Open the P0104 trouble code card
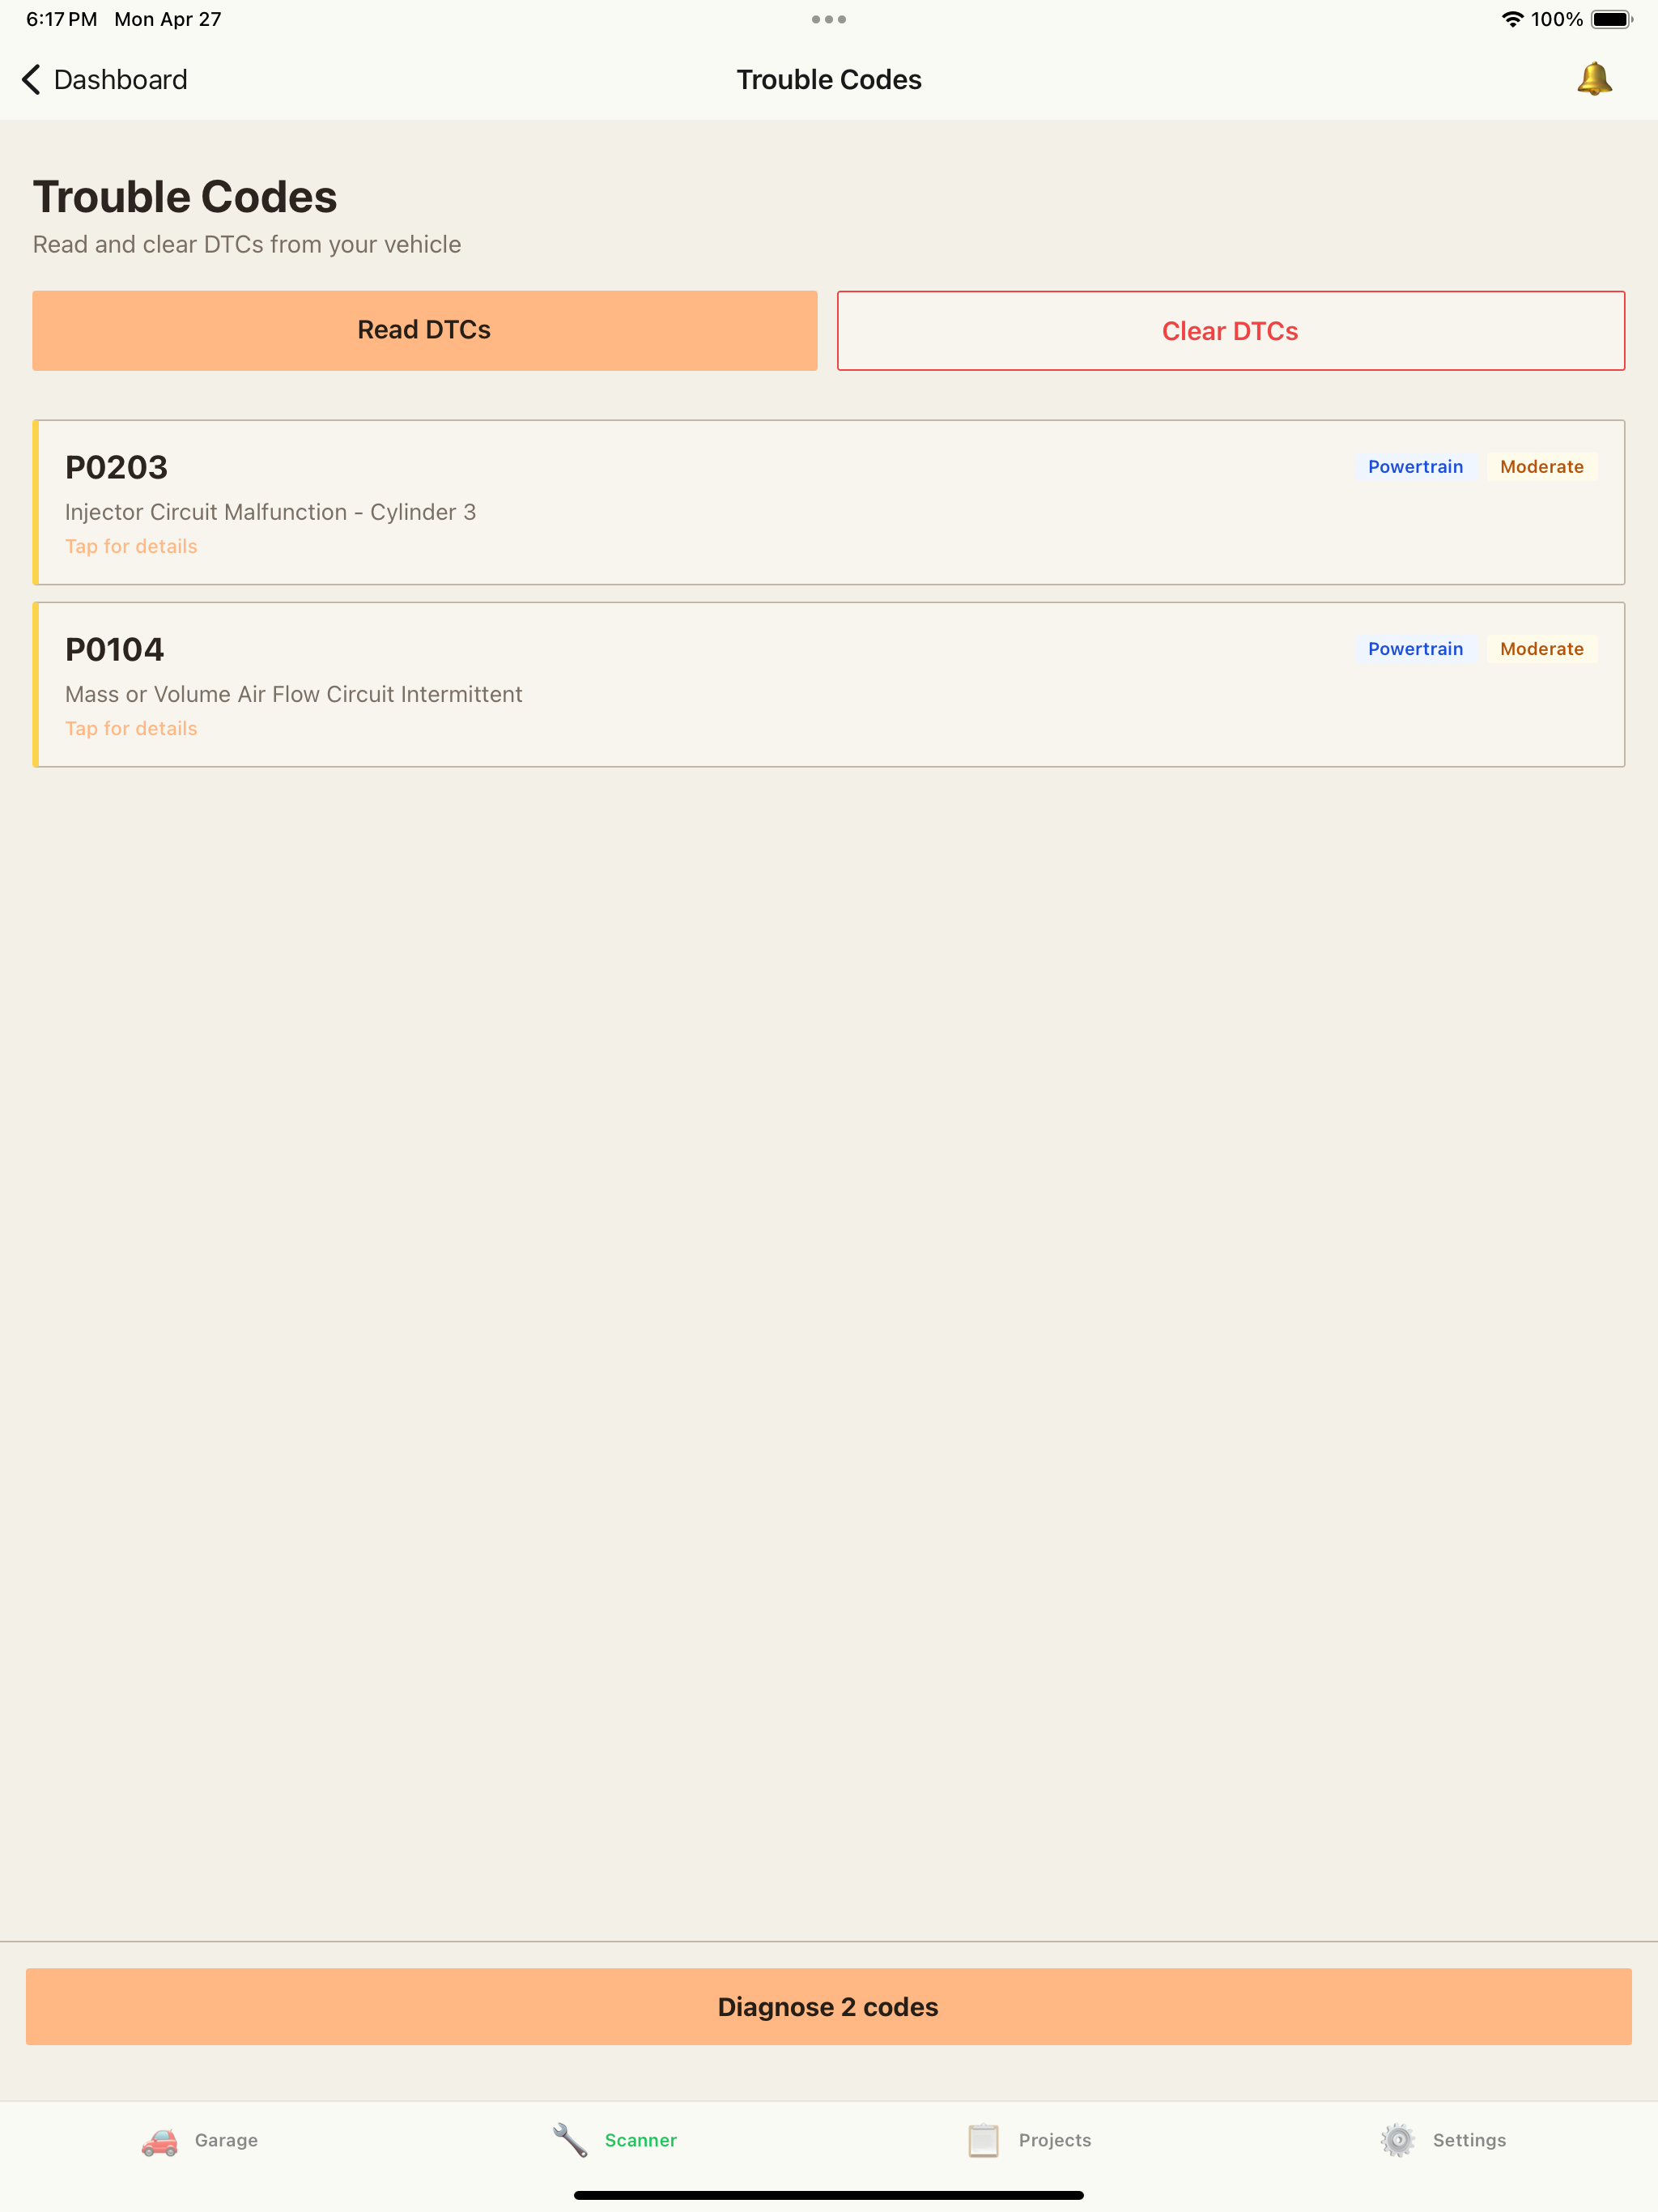Viewport: 1658px width, 2212px height. [x=828, y=684]
